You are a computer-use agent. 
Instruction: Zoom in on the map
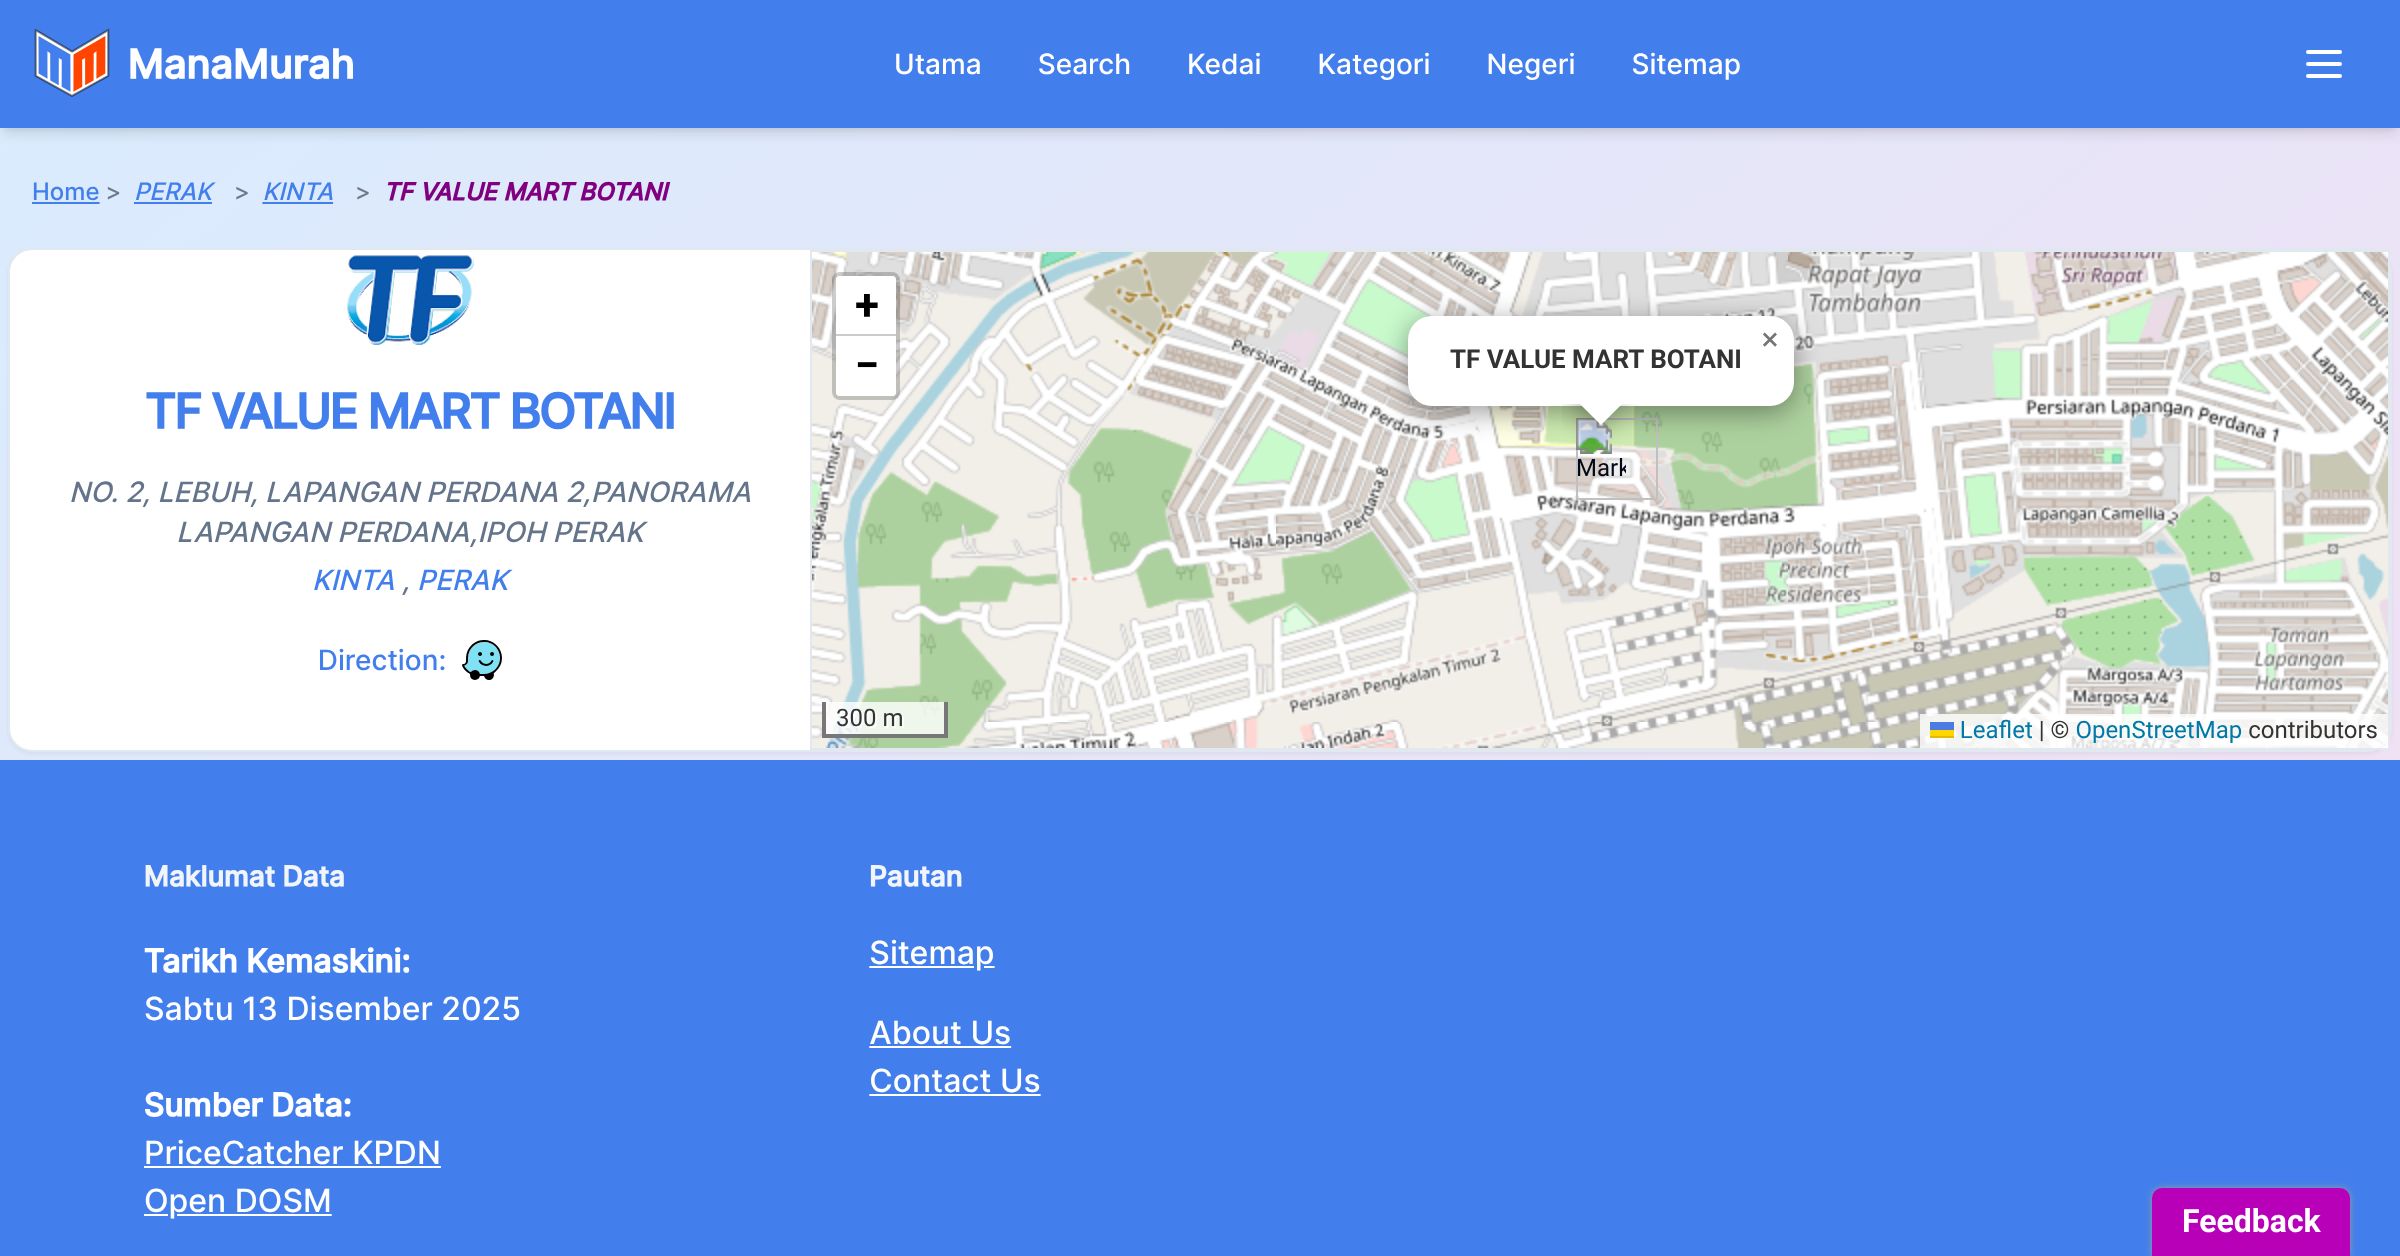coord(866,306)
